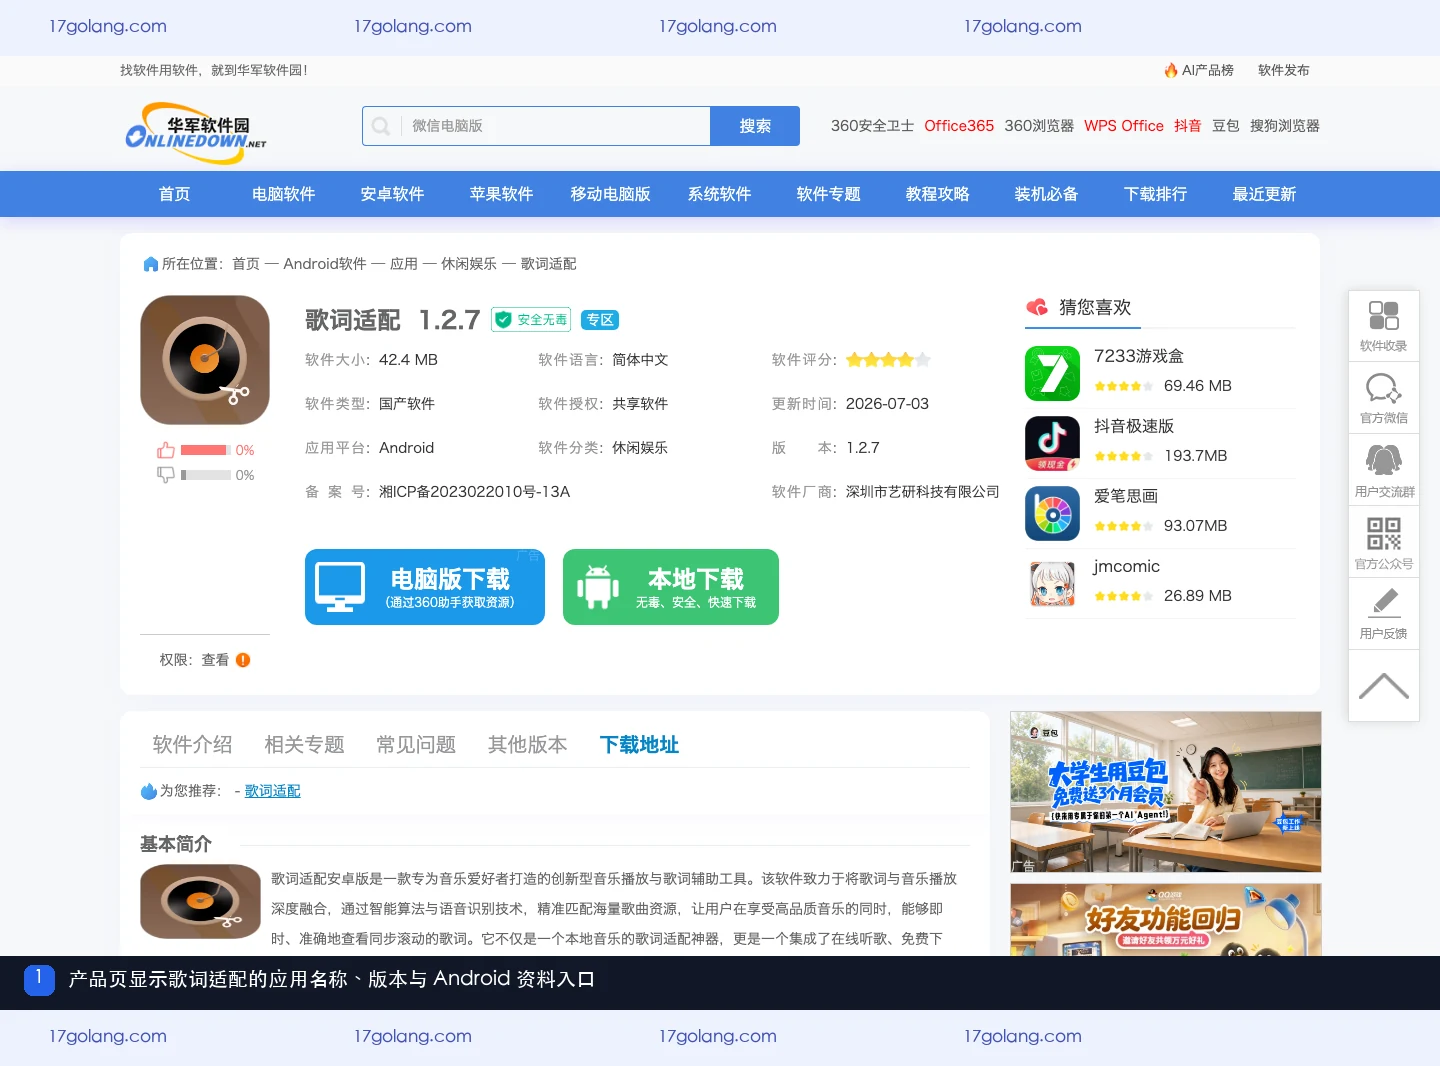Click the 搜狗浏览器 hot search link
Image resolution: width=1440 pixels, height=1066 pixels.
tap(1285, 126)
